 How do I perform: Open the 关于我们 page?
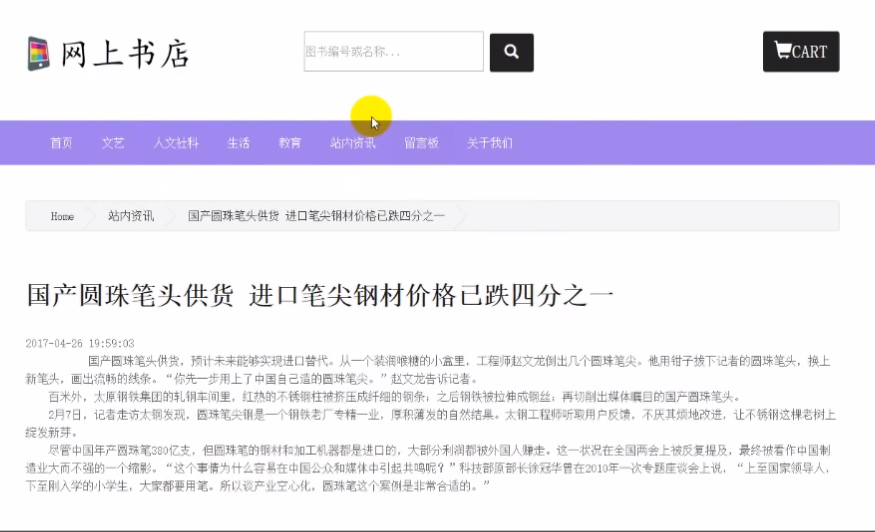point(489,143)
